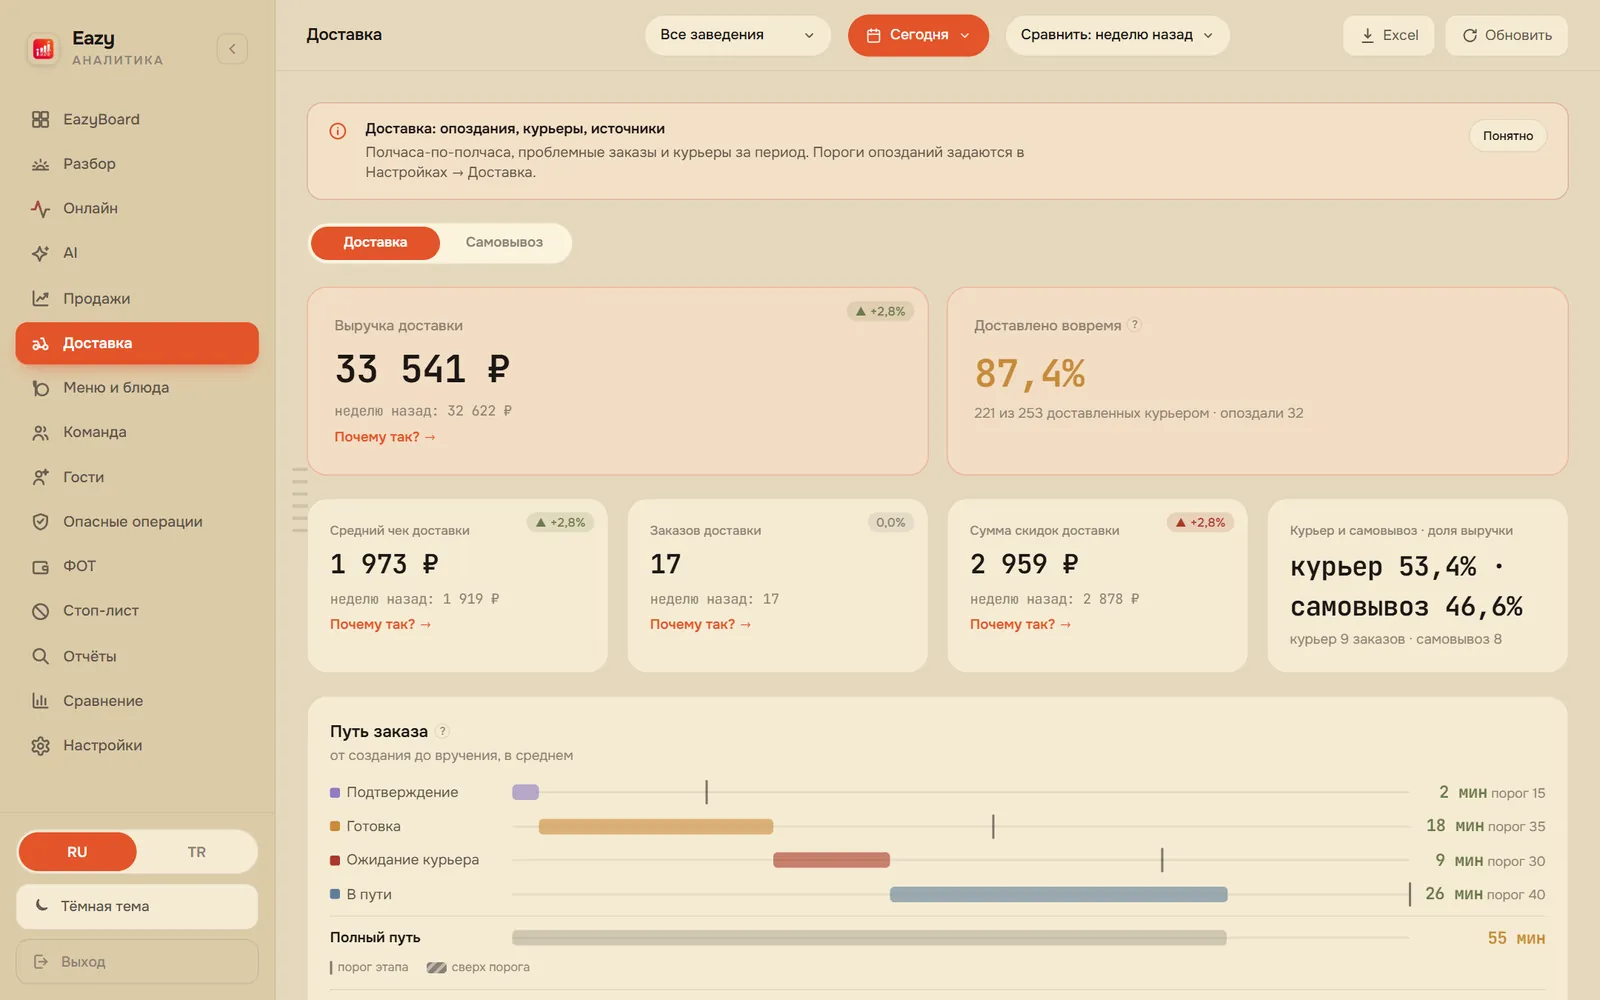Screen dimensions: 1600x1000
Task: Click the info icon in the banner
Action: point(338,131)
